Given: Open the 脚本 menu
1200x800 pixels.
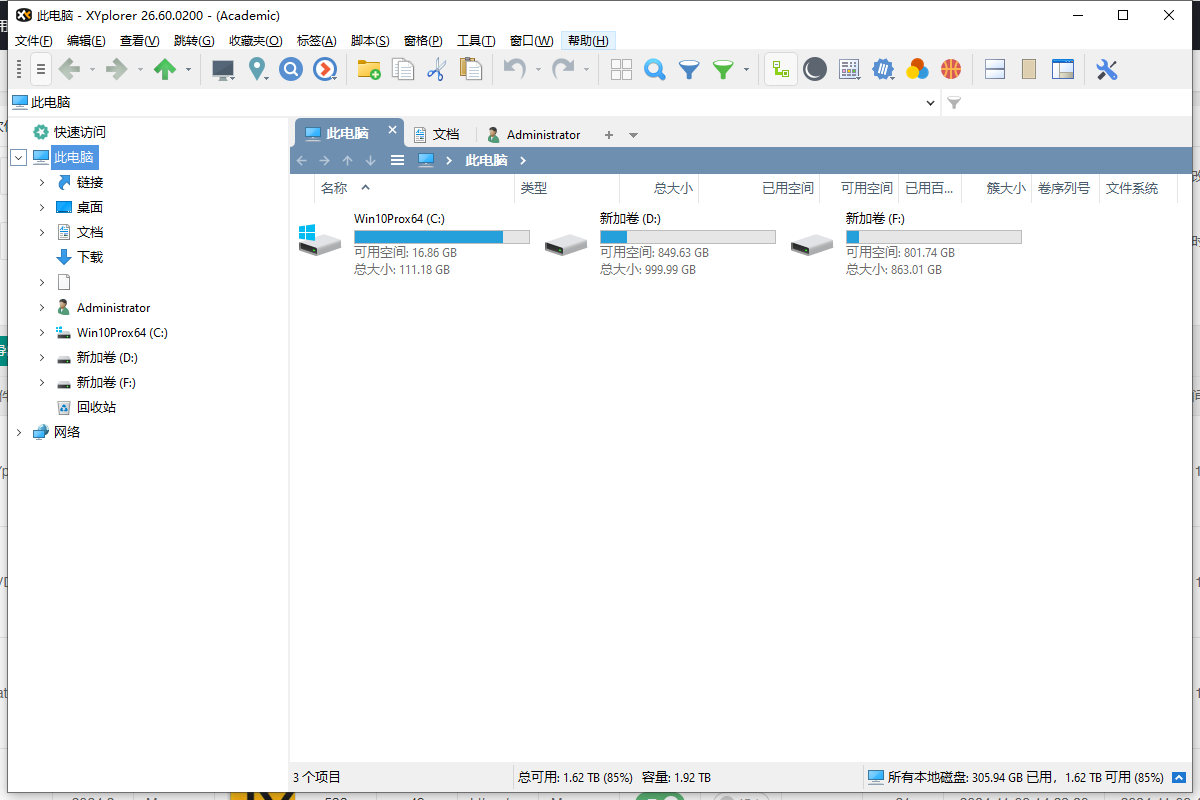Looking at the screenshot, I should click(369, 40).
